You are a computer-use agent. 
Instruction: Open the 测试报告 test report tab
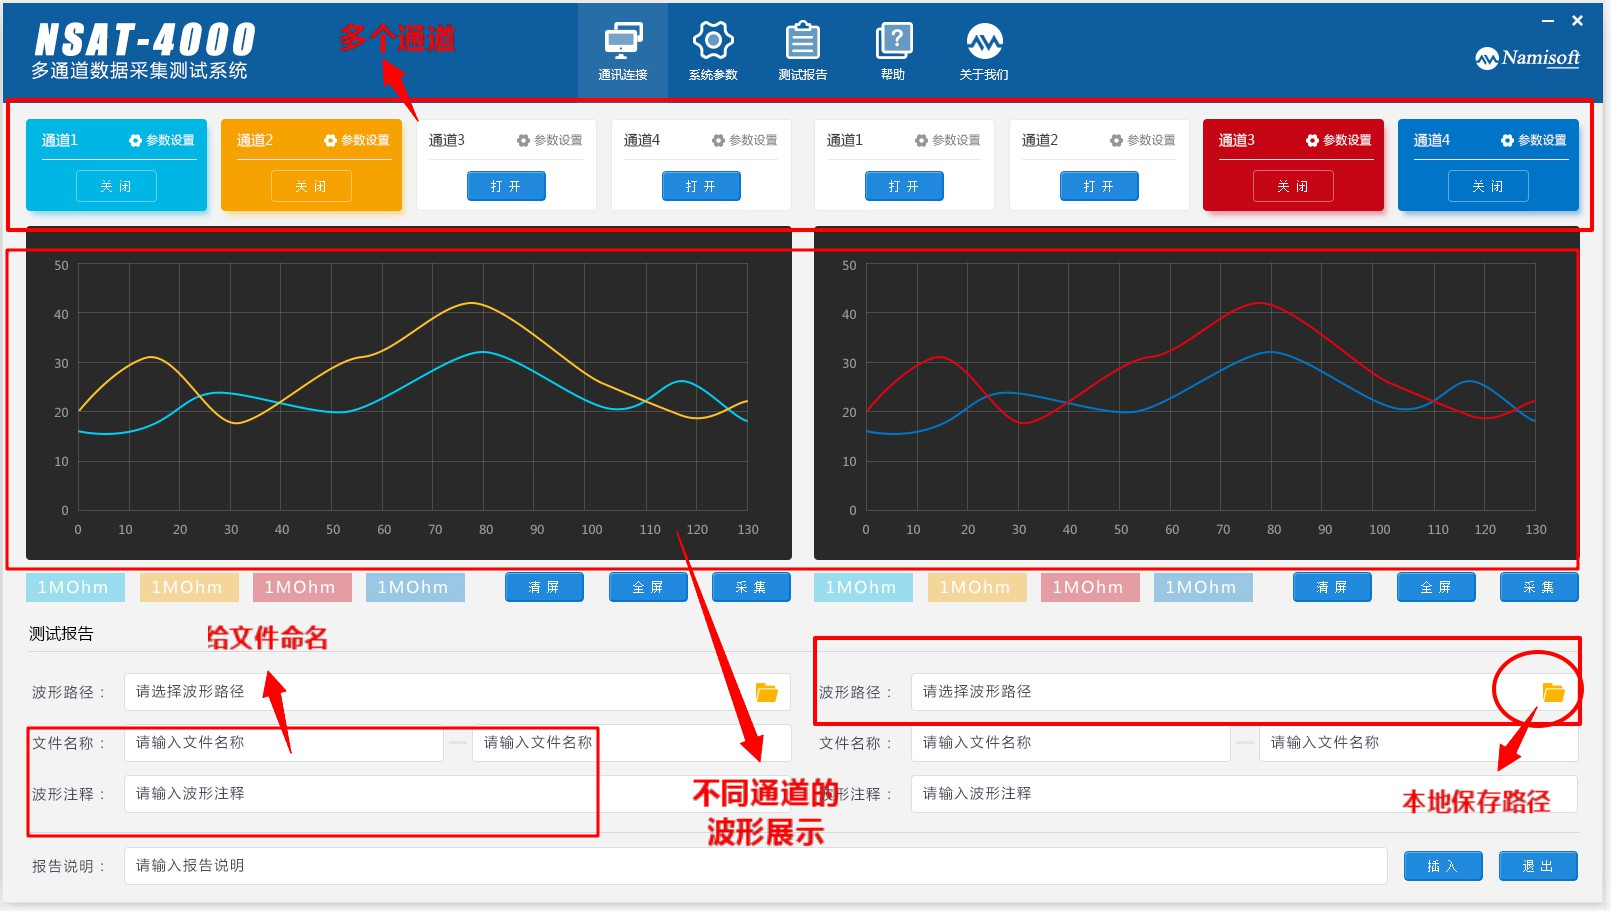click(x=803, y=51)
